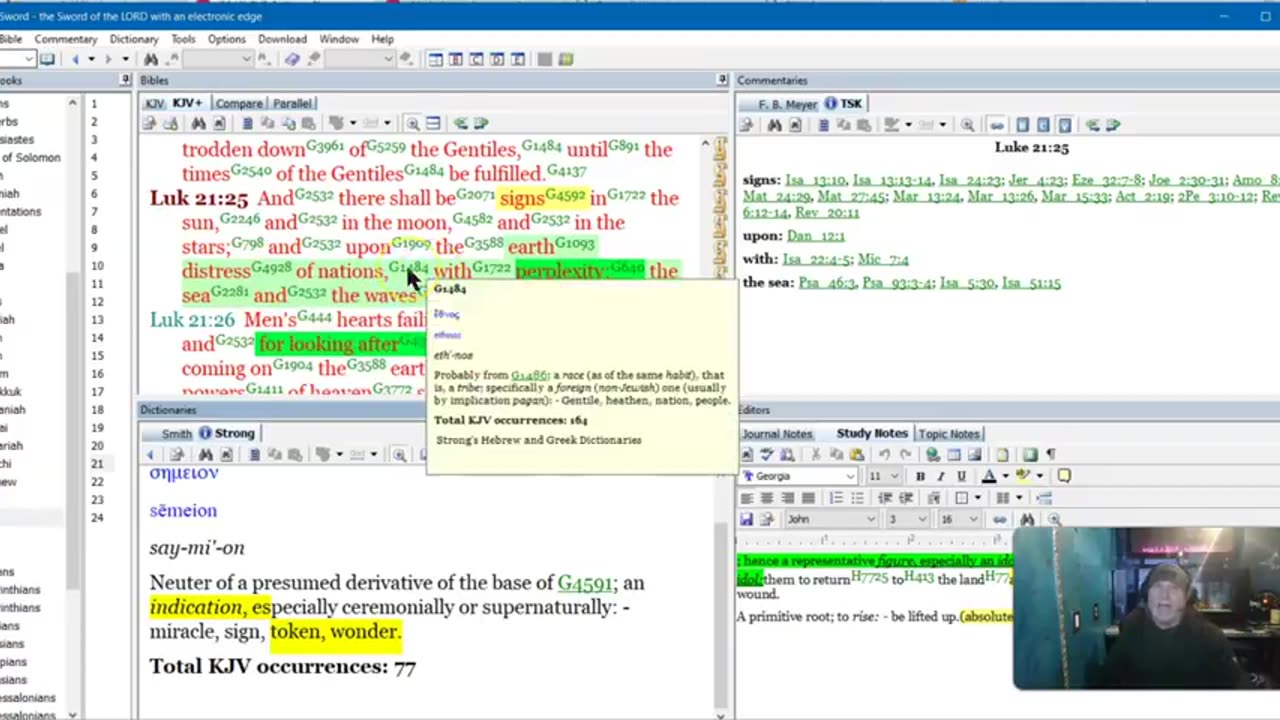
Task: Open the Isa 13:10 cross reference link
Action: click(x=816, y=180)
